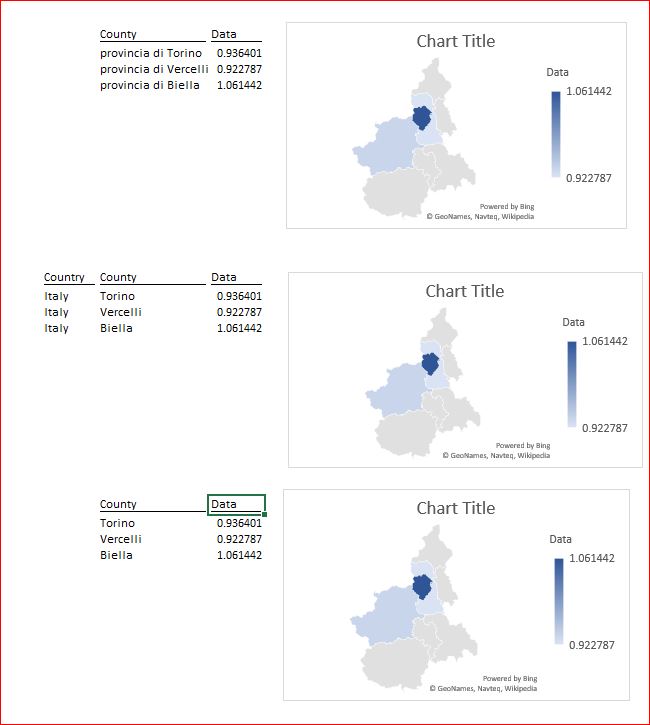Click the selected Data header cell in the third table
The width and height of the screenshot is (650, 725).
pyautogui.click(x=236, y=504)
